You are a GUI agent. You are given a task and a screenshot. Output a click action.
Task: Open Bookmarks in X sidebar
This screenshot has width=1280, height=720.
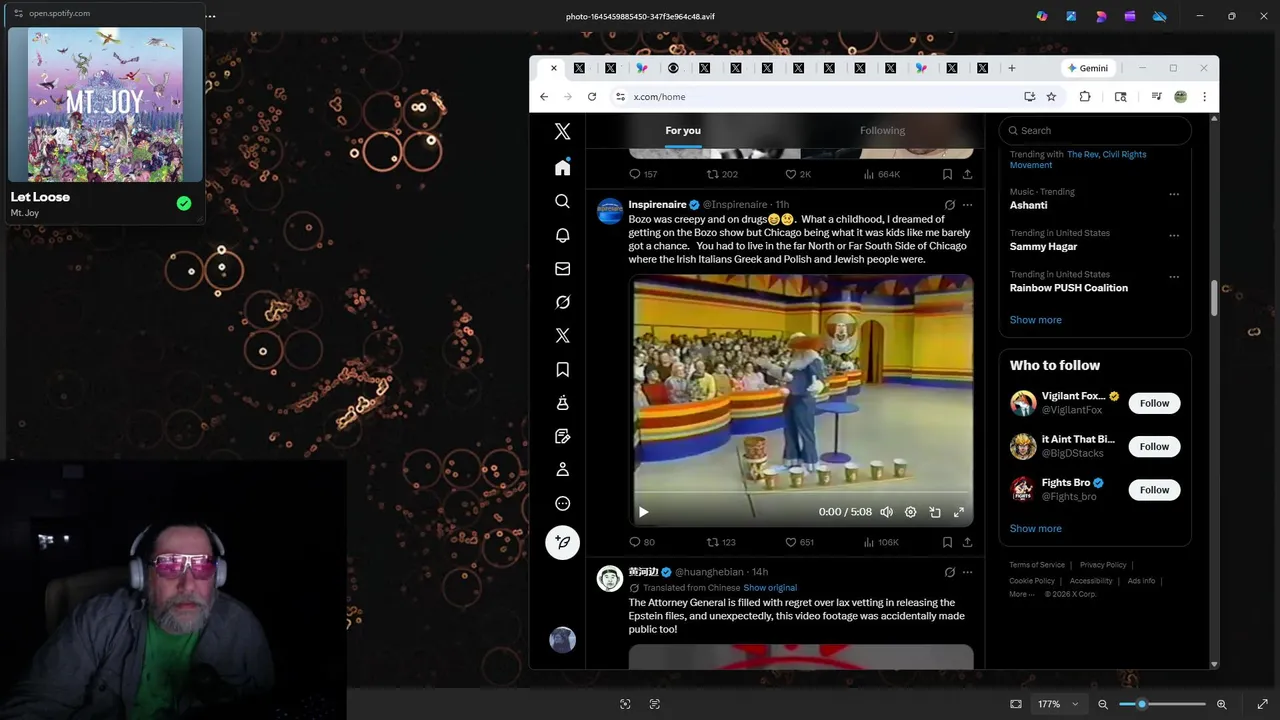click(562, 369)
